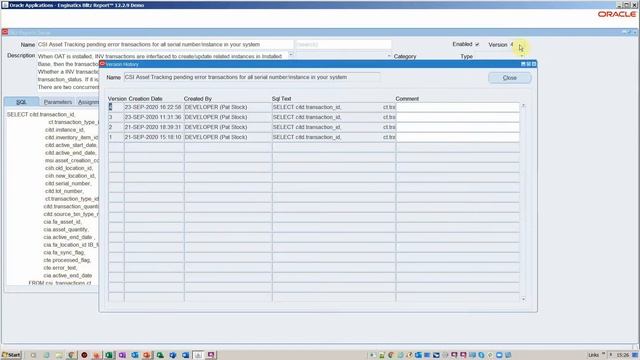Click the report Name field in background window

[x=165, y=44]
